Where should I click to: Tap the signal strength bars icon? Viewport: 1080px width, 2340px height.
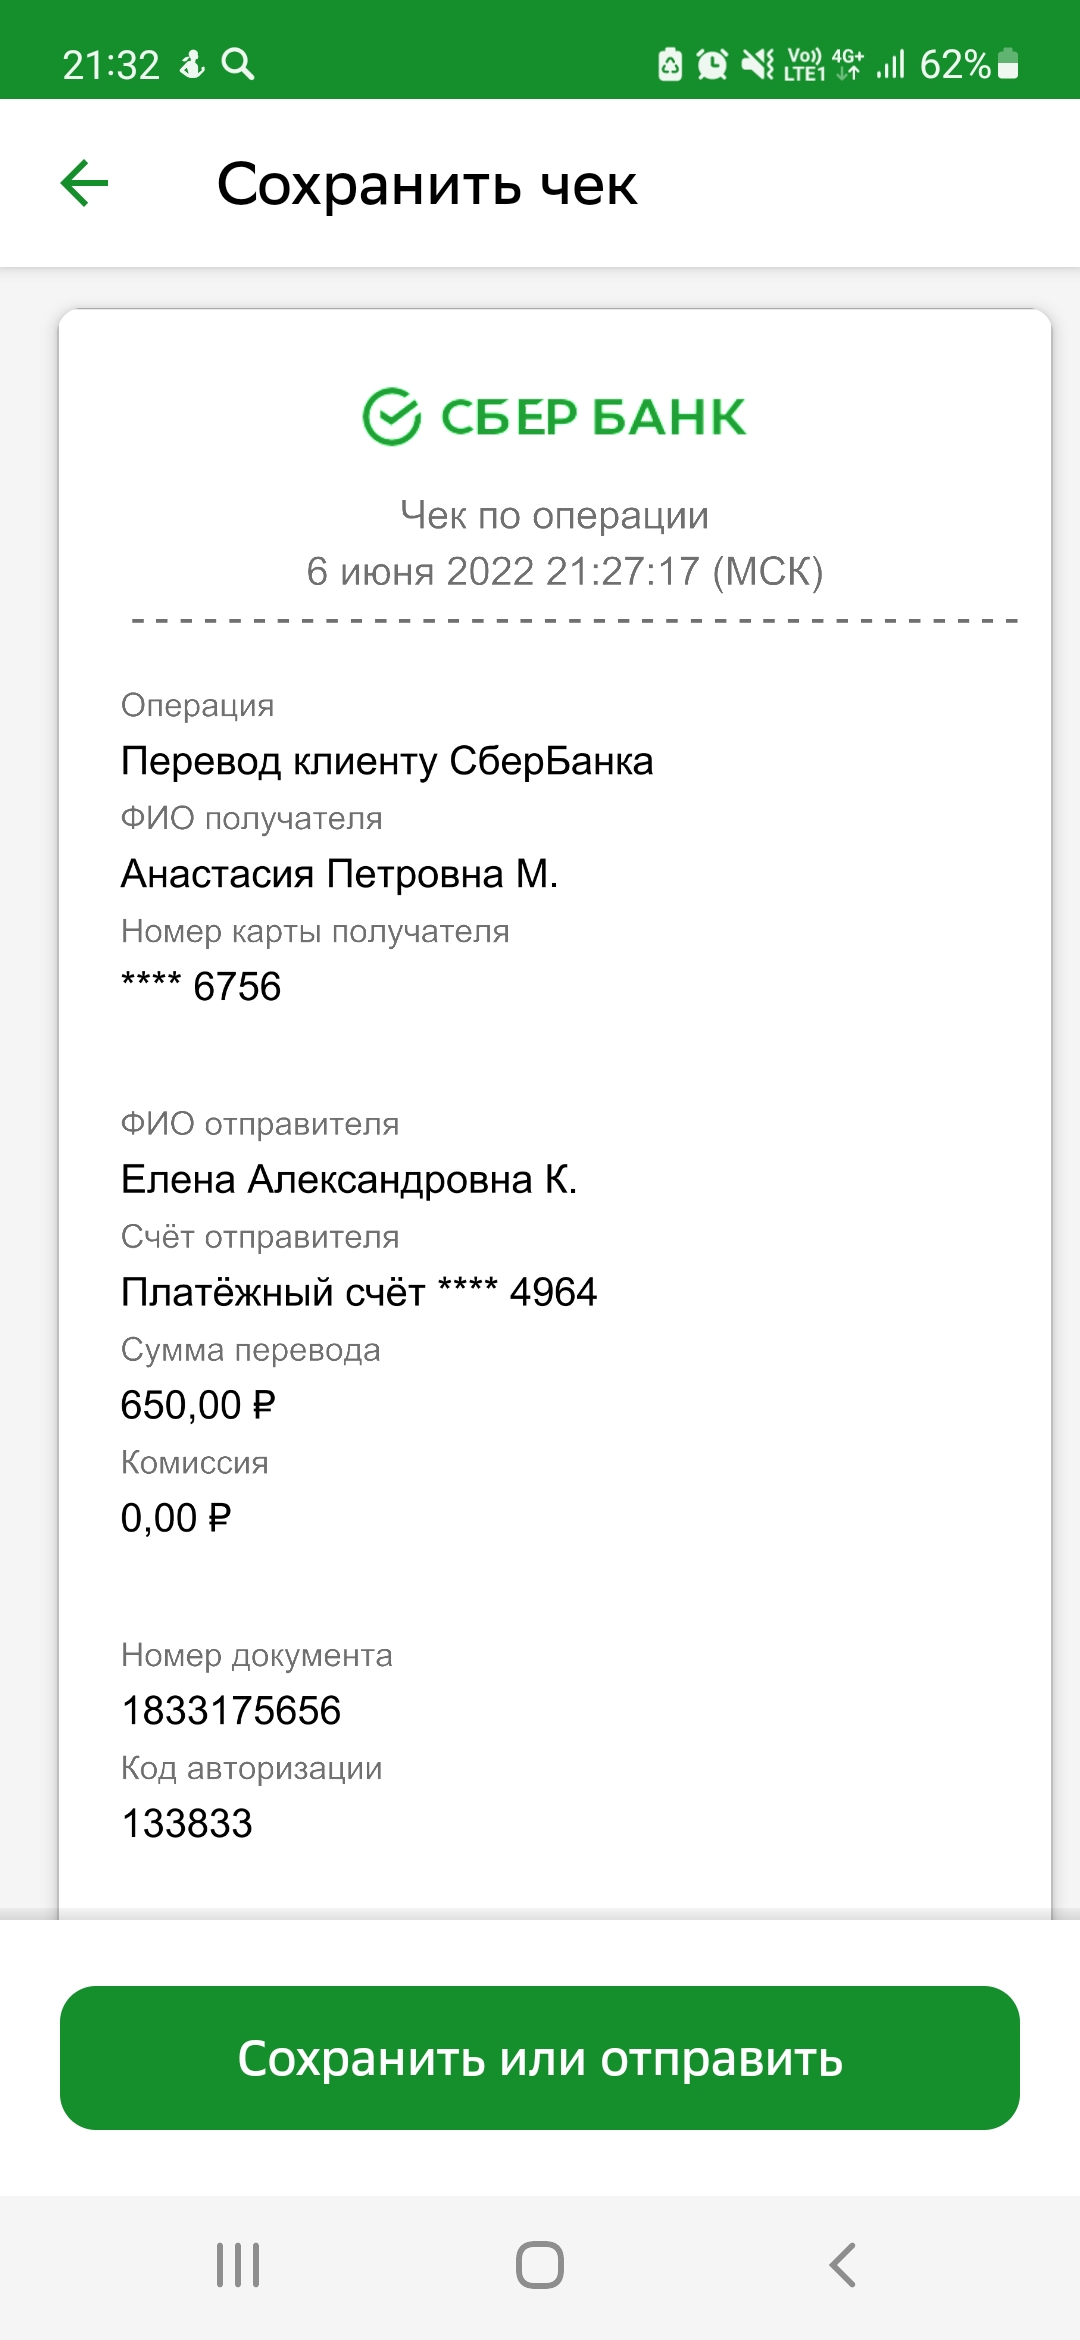point(890,64)
